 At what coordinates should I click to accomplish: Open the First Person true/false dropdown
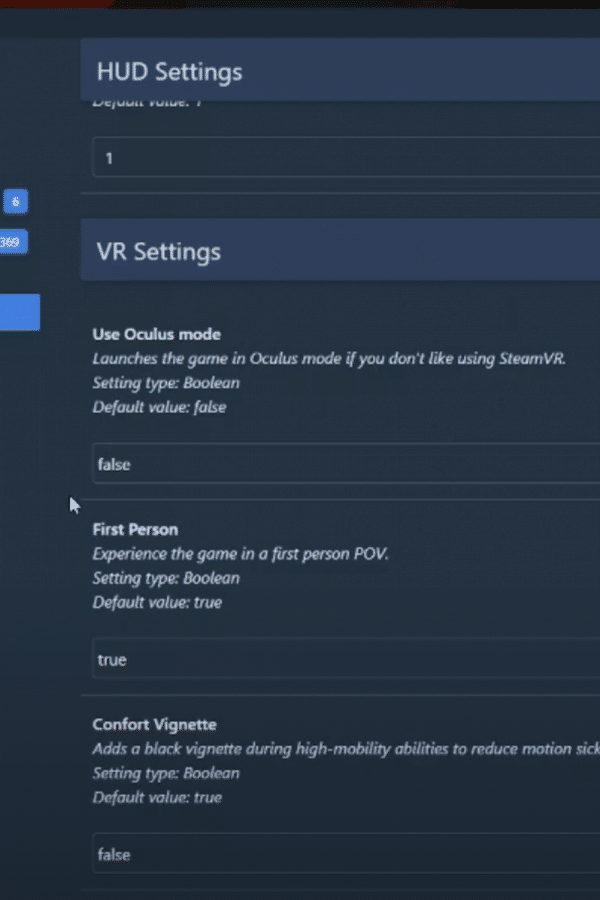tap(346, 659)
